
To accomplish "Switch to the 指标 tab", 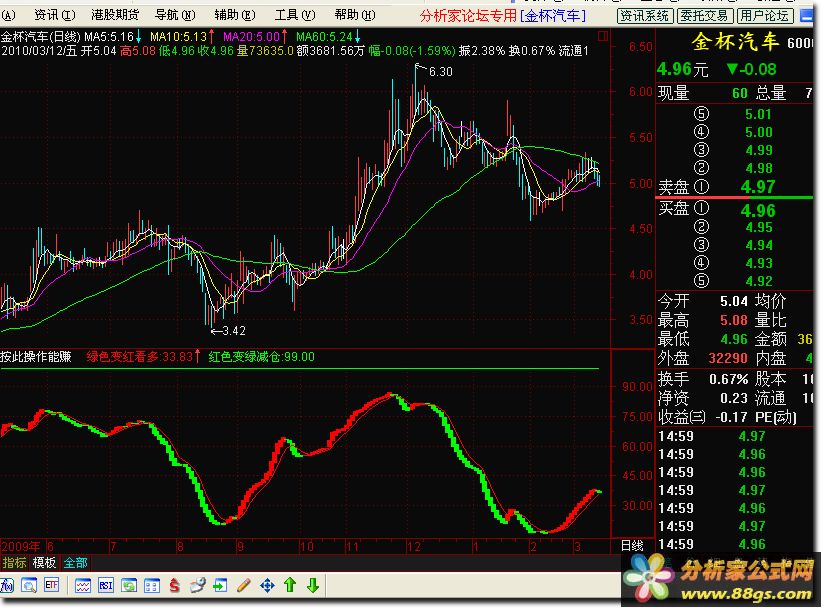I will click(x=14, y=563).
